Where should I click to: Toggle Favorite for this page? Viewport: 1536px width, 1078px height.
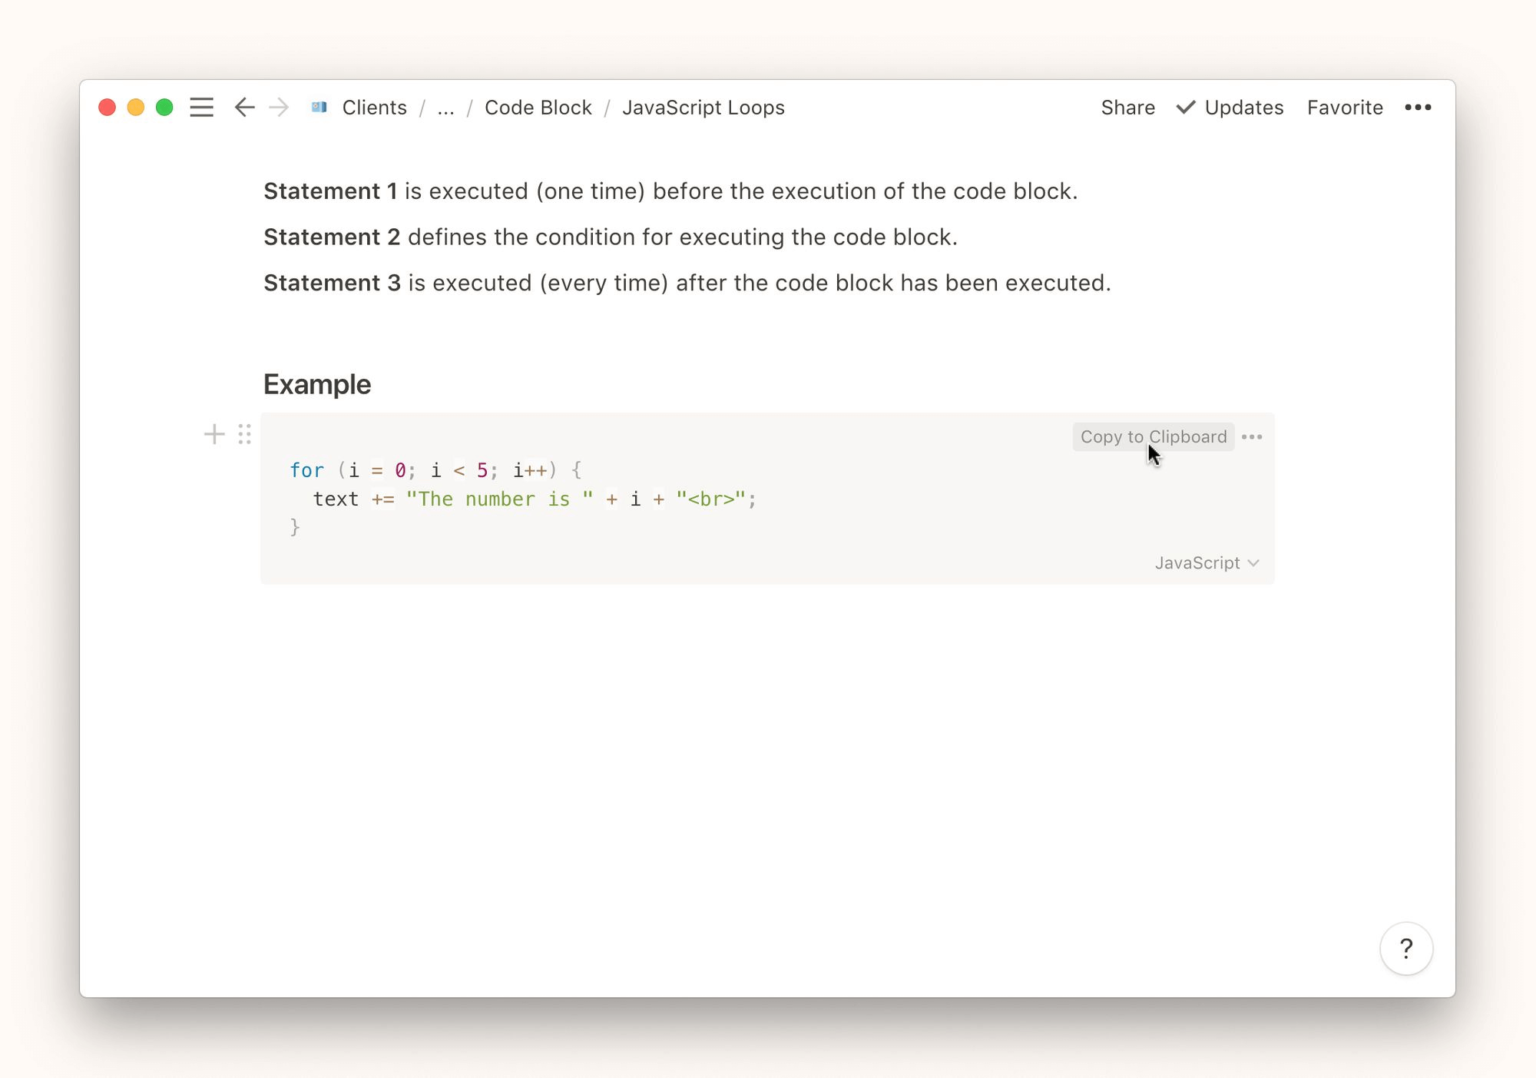(1344, 107)
